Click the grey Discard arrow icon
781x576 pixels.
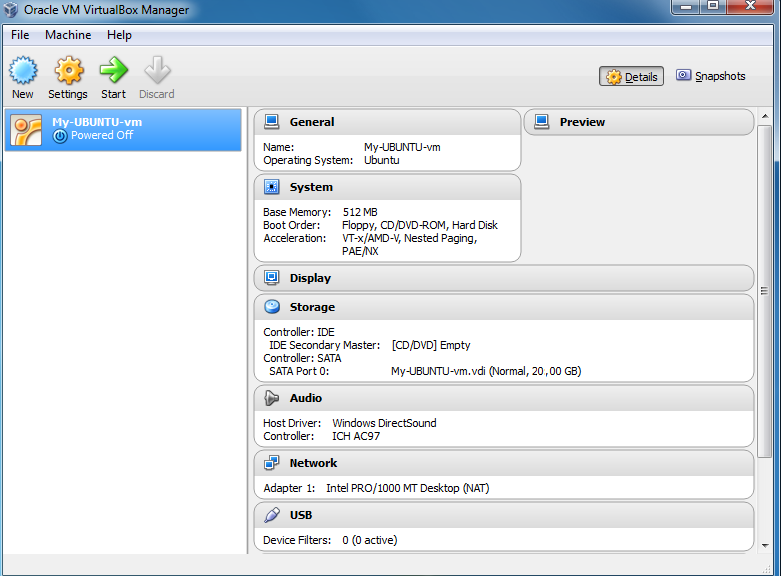pos(157,70)
